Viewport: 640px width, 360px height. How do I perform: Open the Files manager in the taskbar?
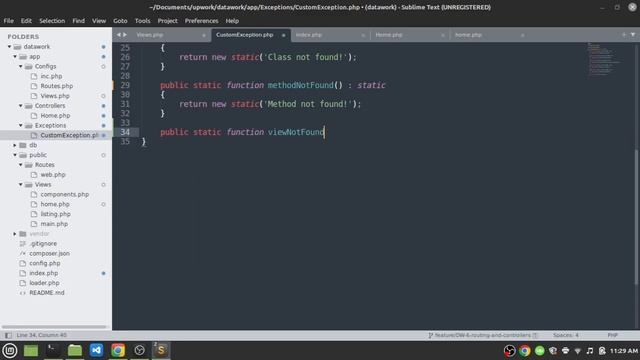[75, 350]
